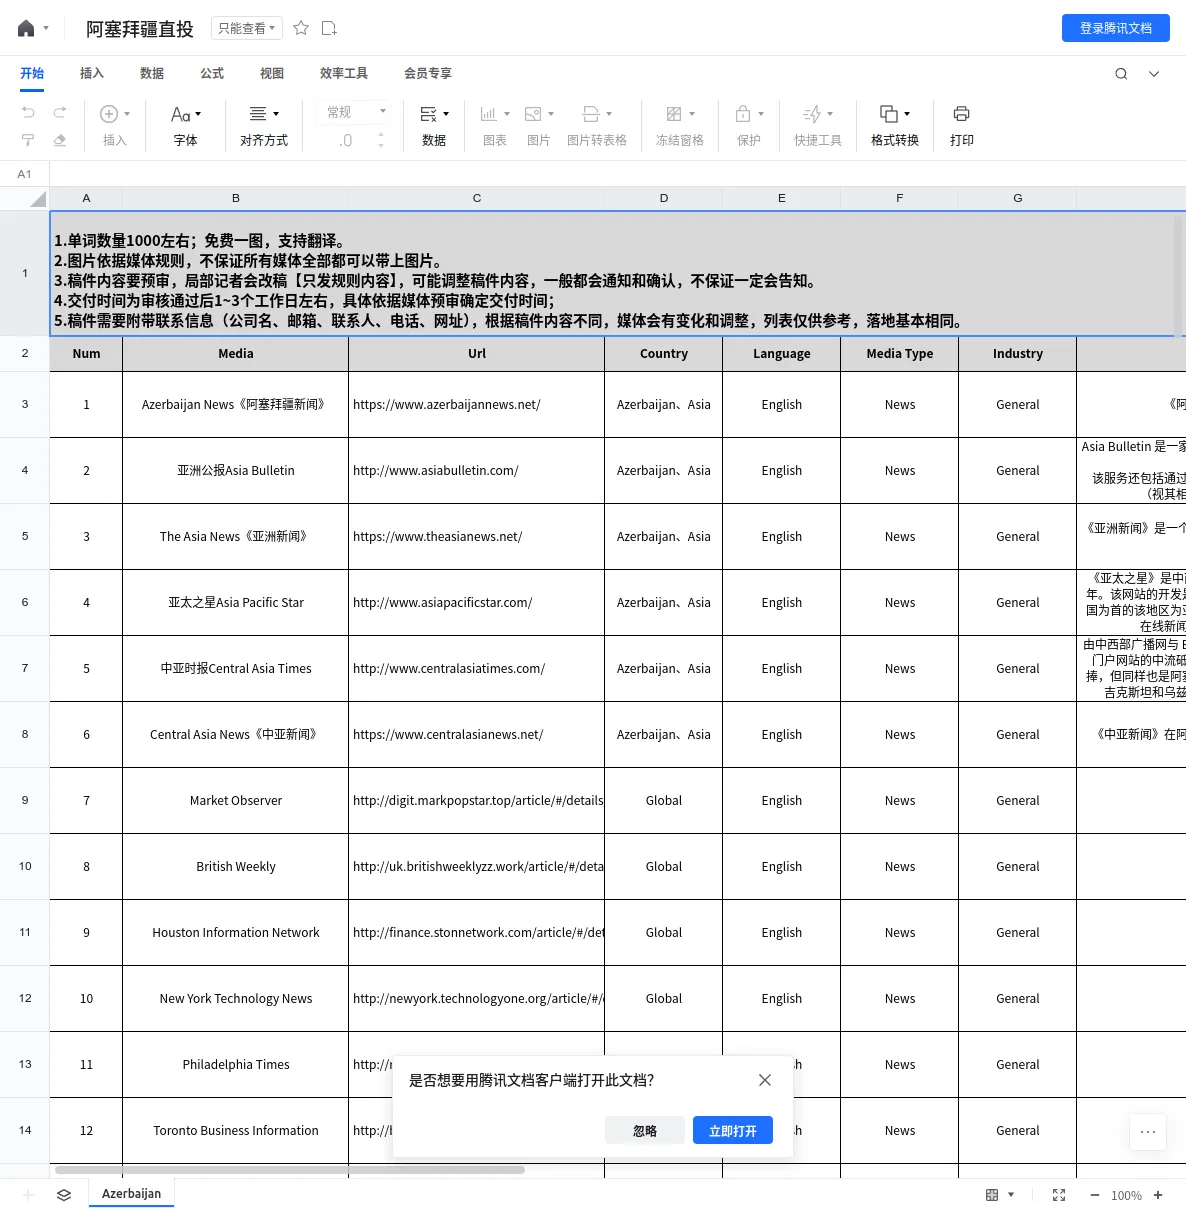Screen dimensions: 1186x1210
Task: Click the image-to-table (图片转表格) icon
Action: [x=591, y=114]
